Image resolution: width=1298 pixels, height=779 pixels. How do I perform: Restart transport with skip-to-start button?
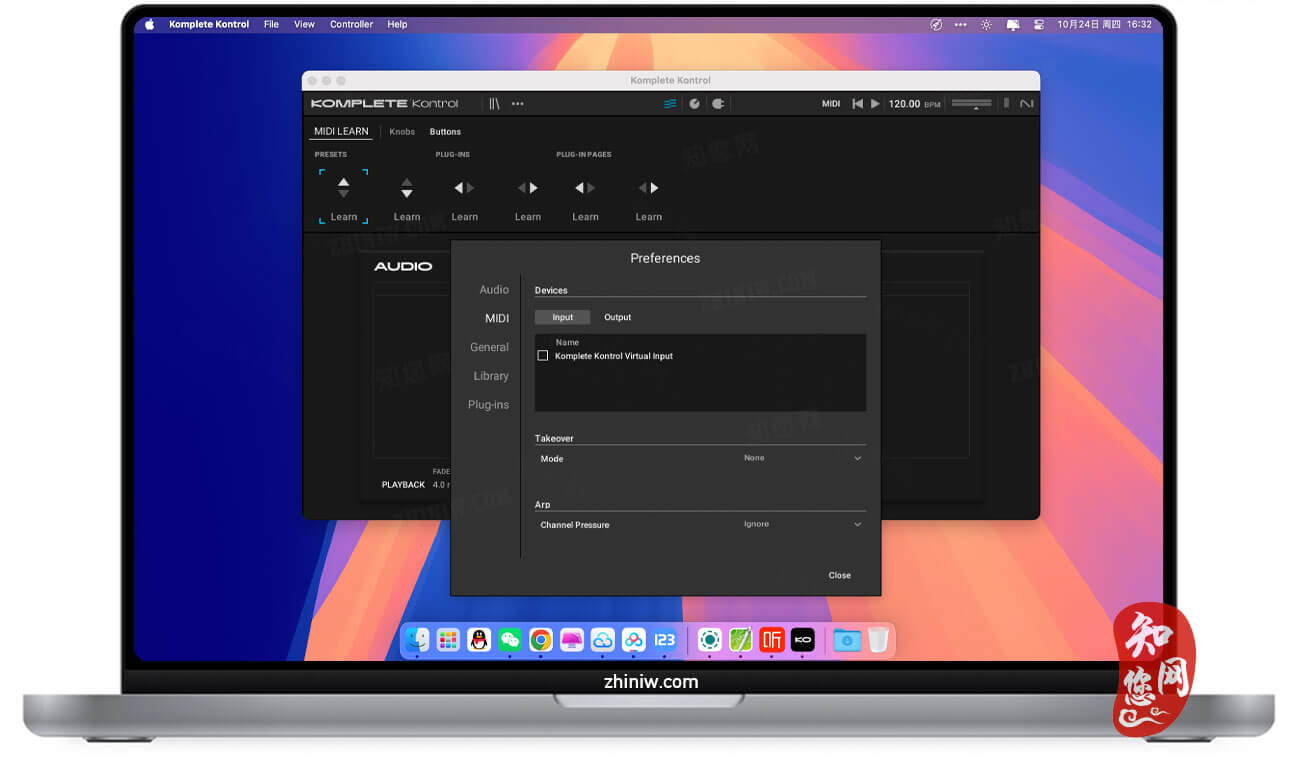click(x=857, y=103)
